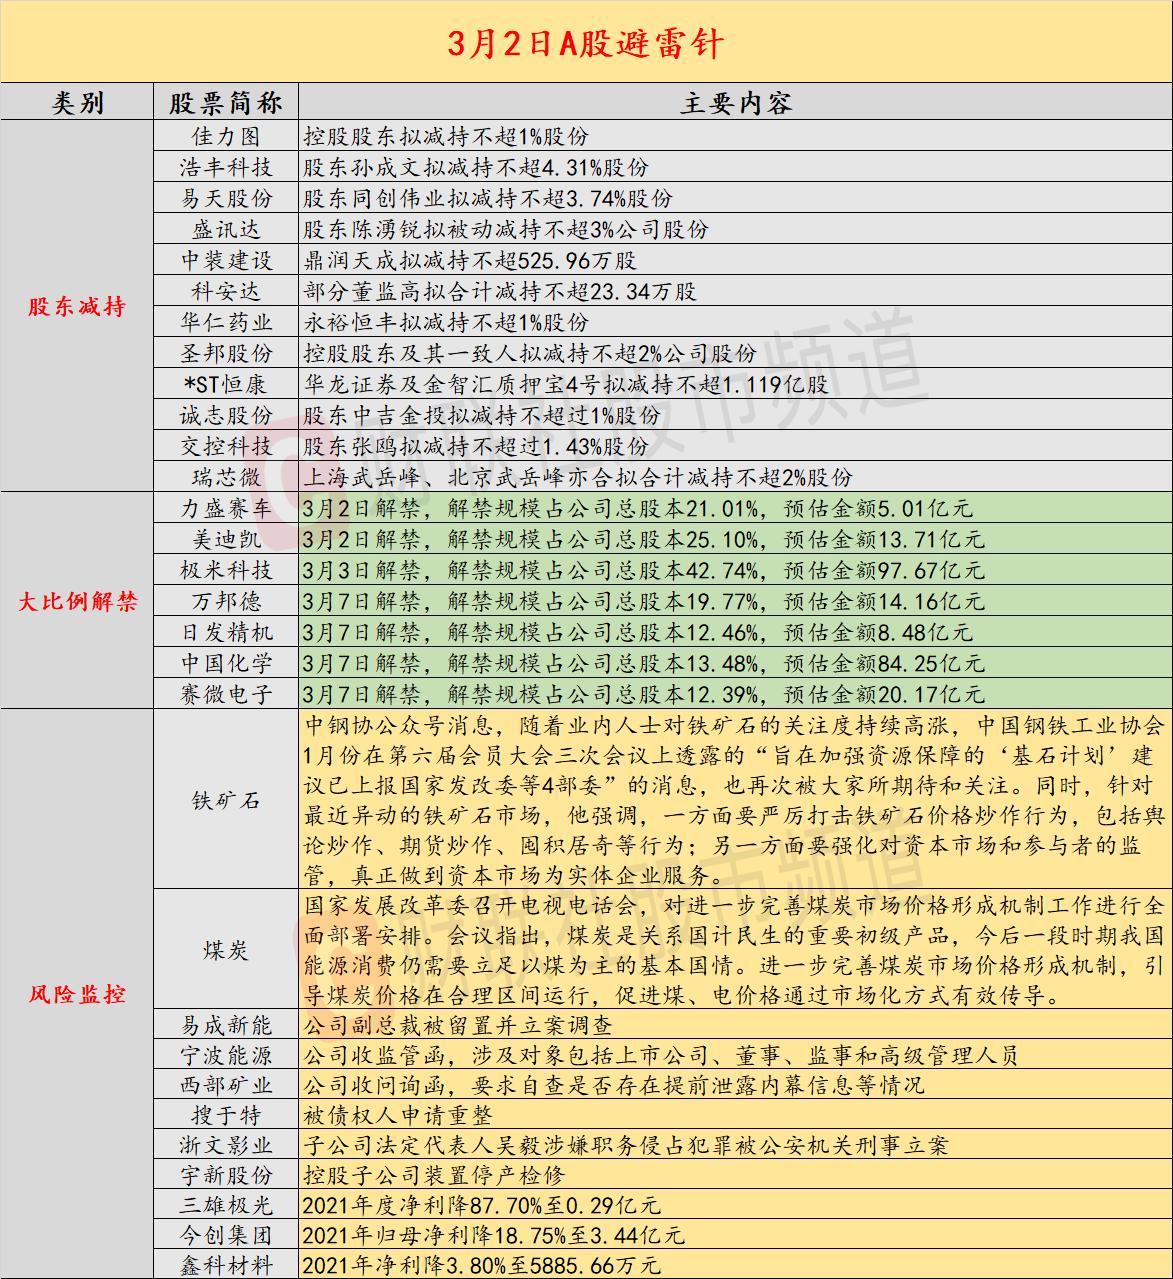Select stock name '中国化学'
The width and height of the screenshot is (1173, 1279).
pyautogui.click(x=226, y=663)
